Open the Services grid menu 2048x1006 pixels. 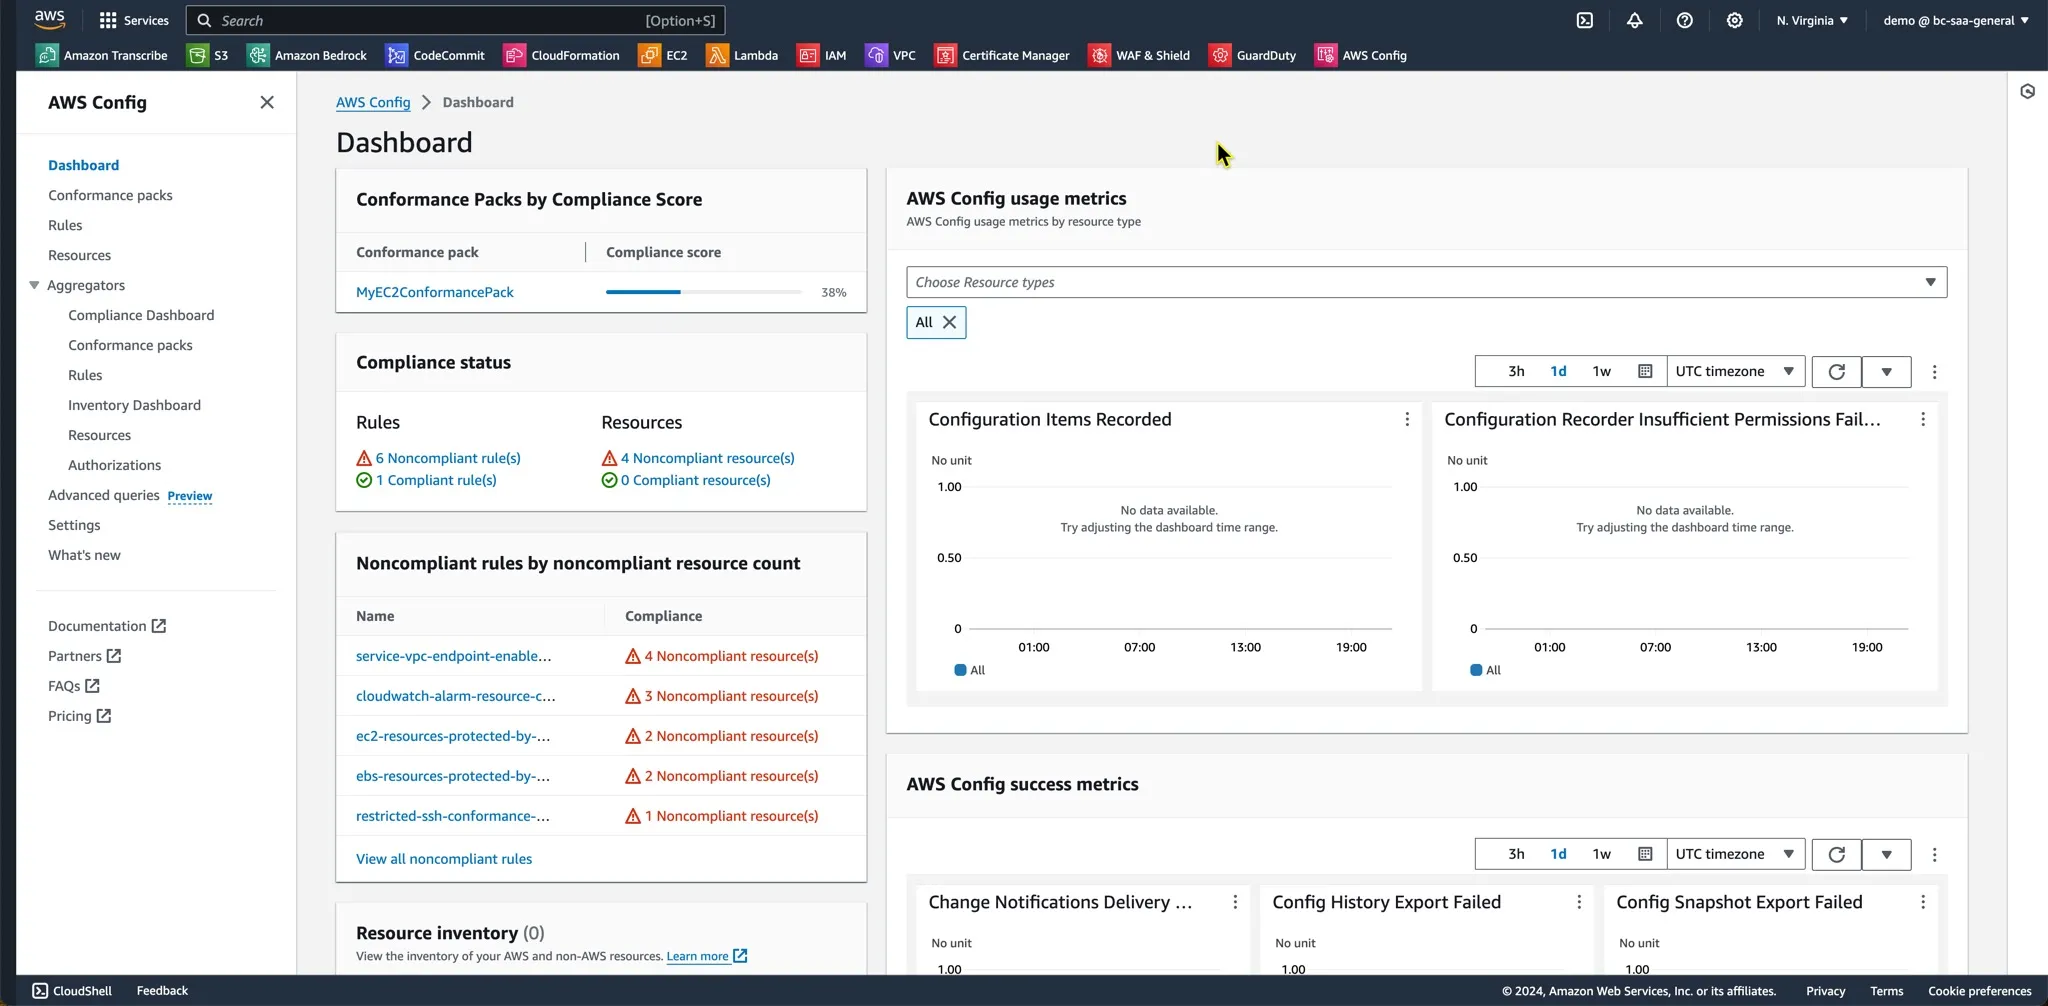(134, 20)
